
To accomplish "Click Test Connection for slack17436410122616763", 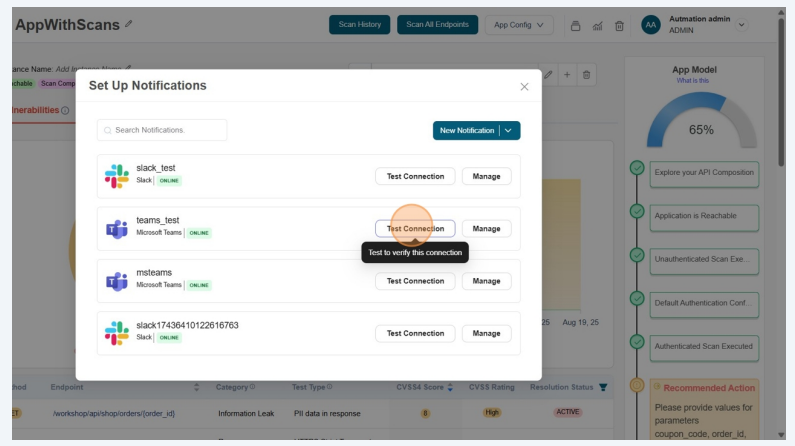I will [415, 333].
